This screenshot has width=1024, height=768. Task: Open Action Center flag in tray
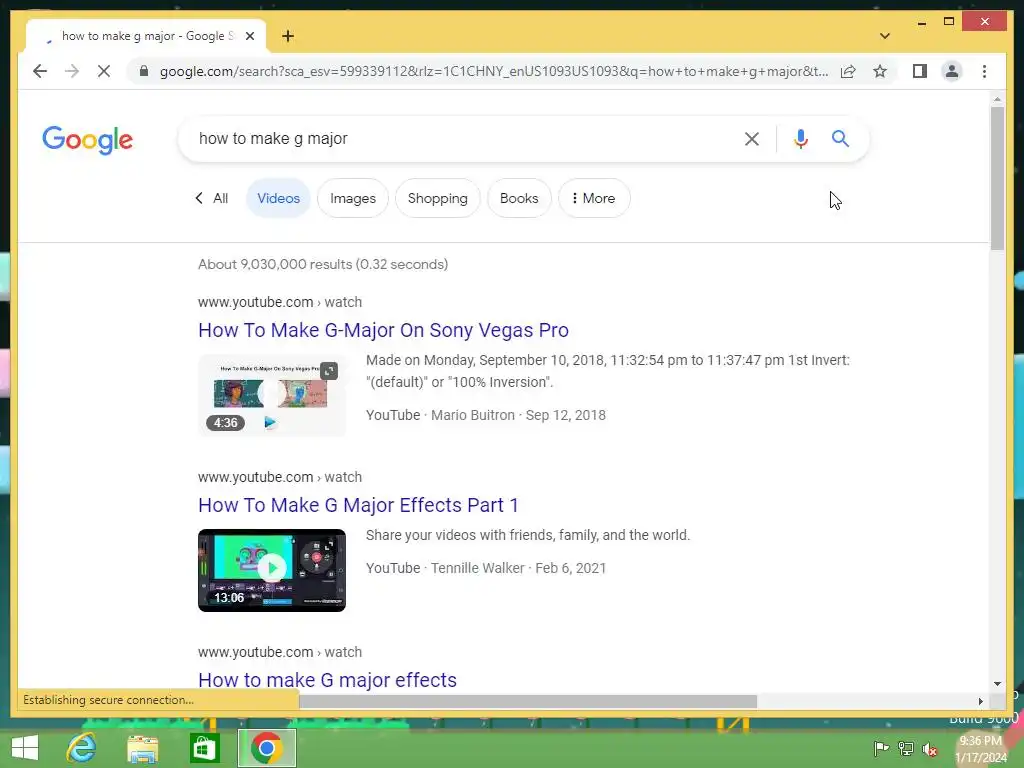[x=880, y=748]
